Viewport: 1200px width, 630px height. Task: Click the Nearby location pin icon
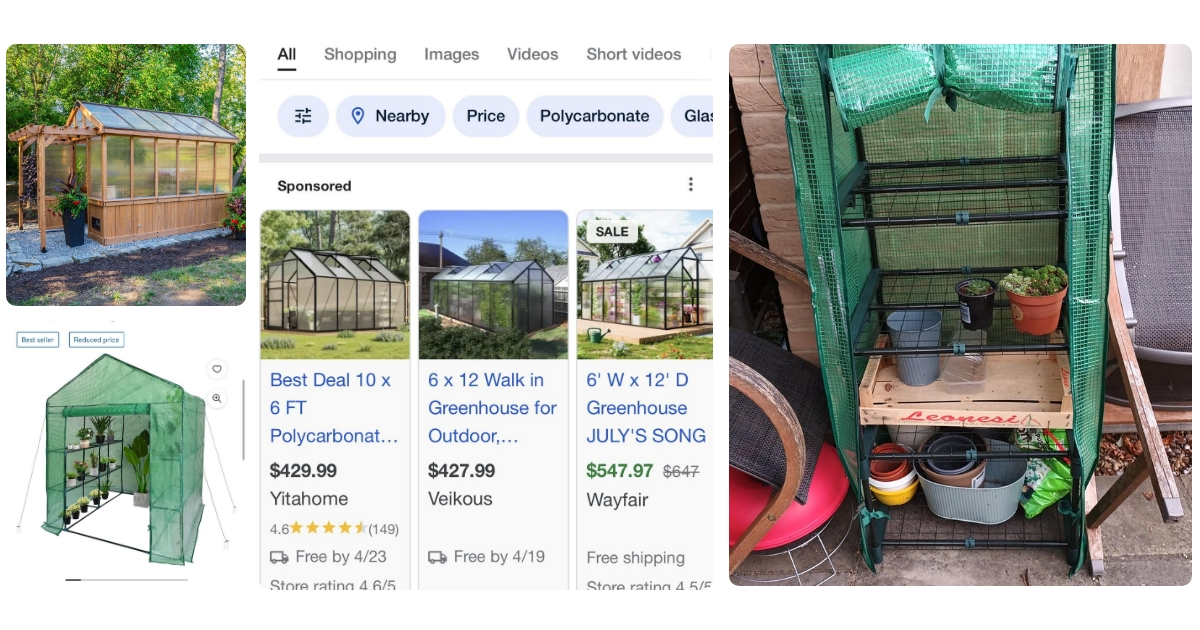[358, 116]
